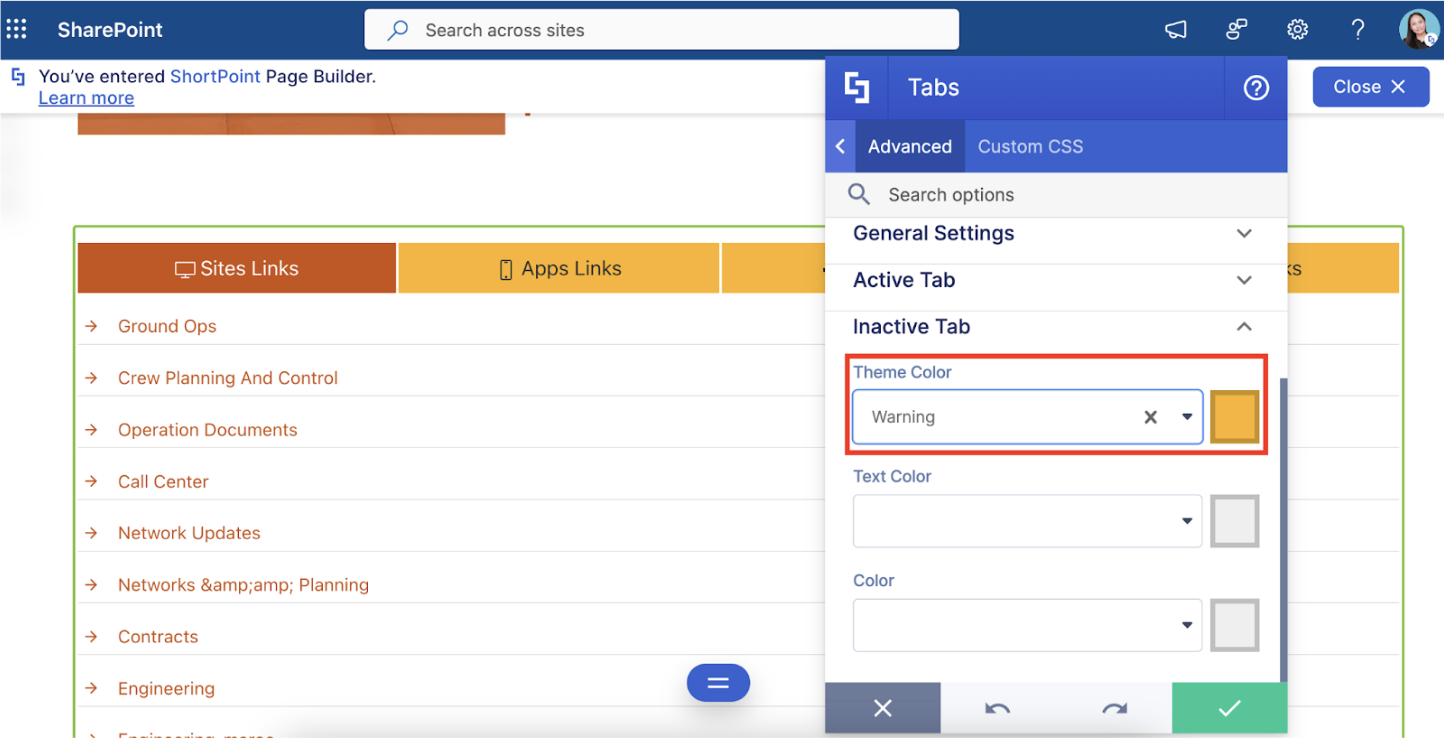The width and height of the screenshot is (1444, 744).
Task: Open the Ground Ops link
Action: tap(167, 326)
